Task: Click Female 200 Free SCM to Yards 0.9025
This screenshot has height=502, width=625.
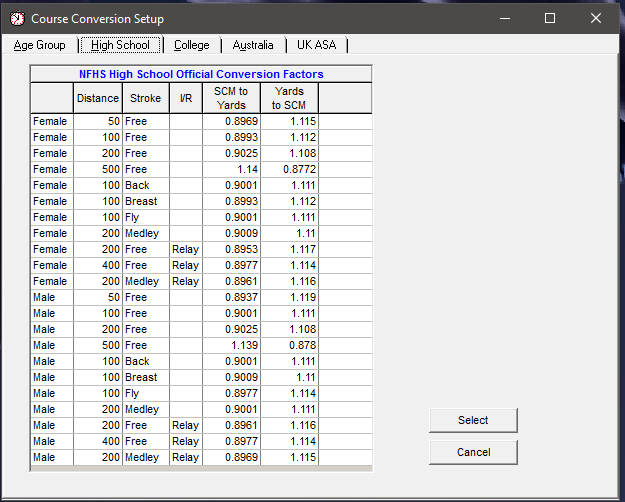Action: [231, 153]
